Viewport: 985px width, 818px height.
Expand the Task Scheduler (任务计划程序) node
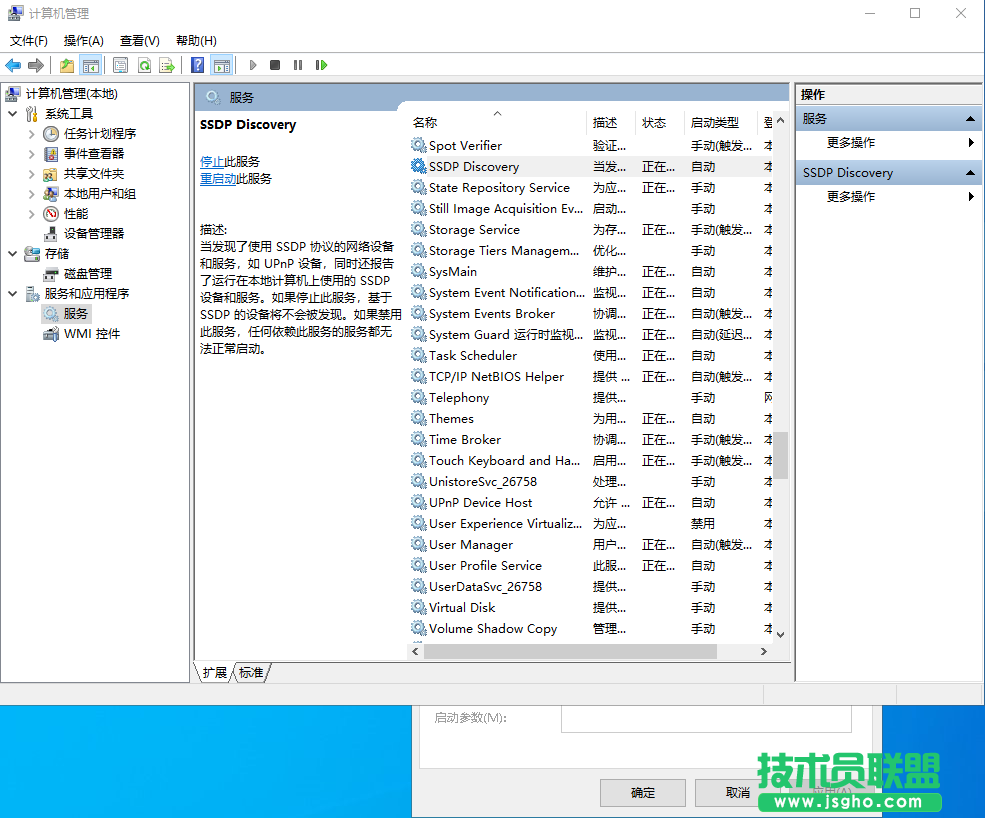click(31, 133)
